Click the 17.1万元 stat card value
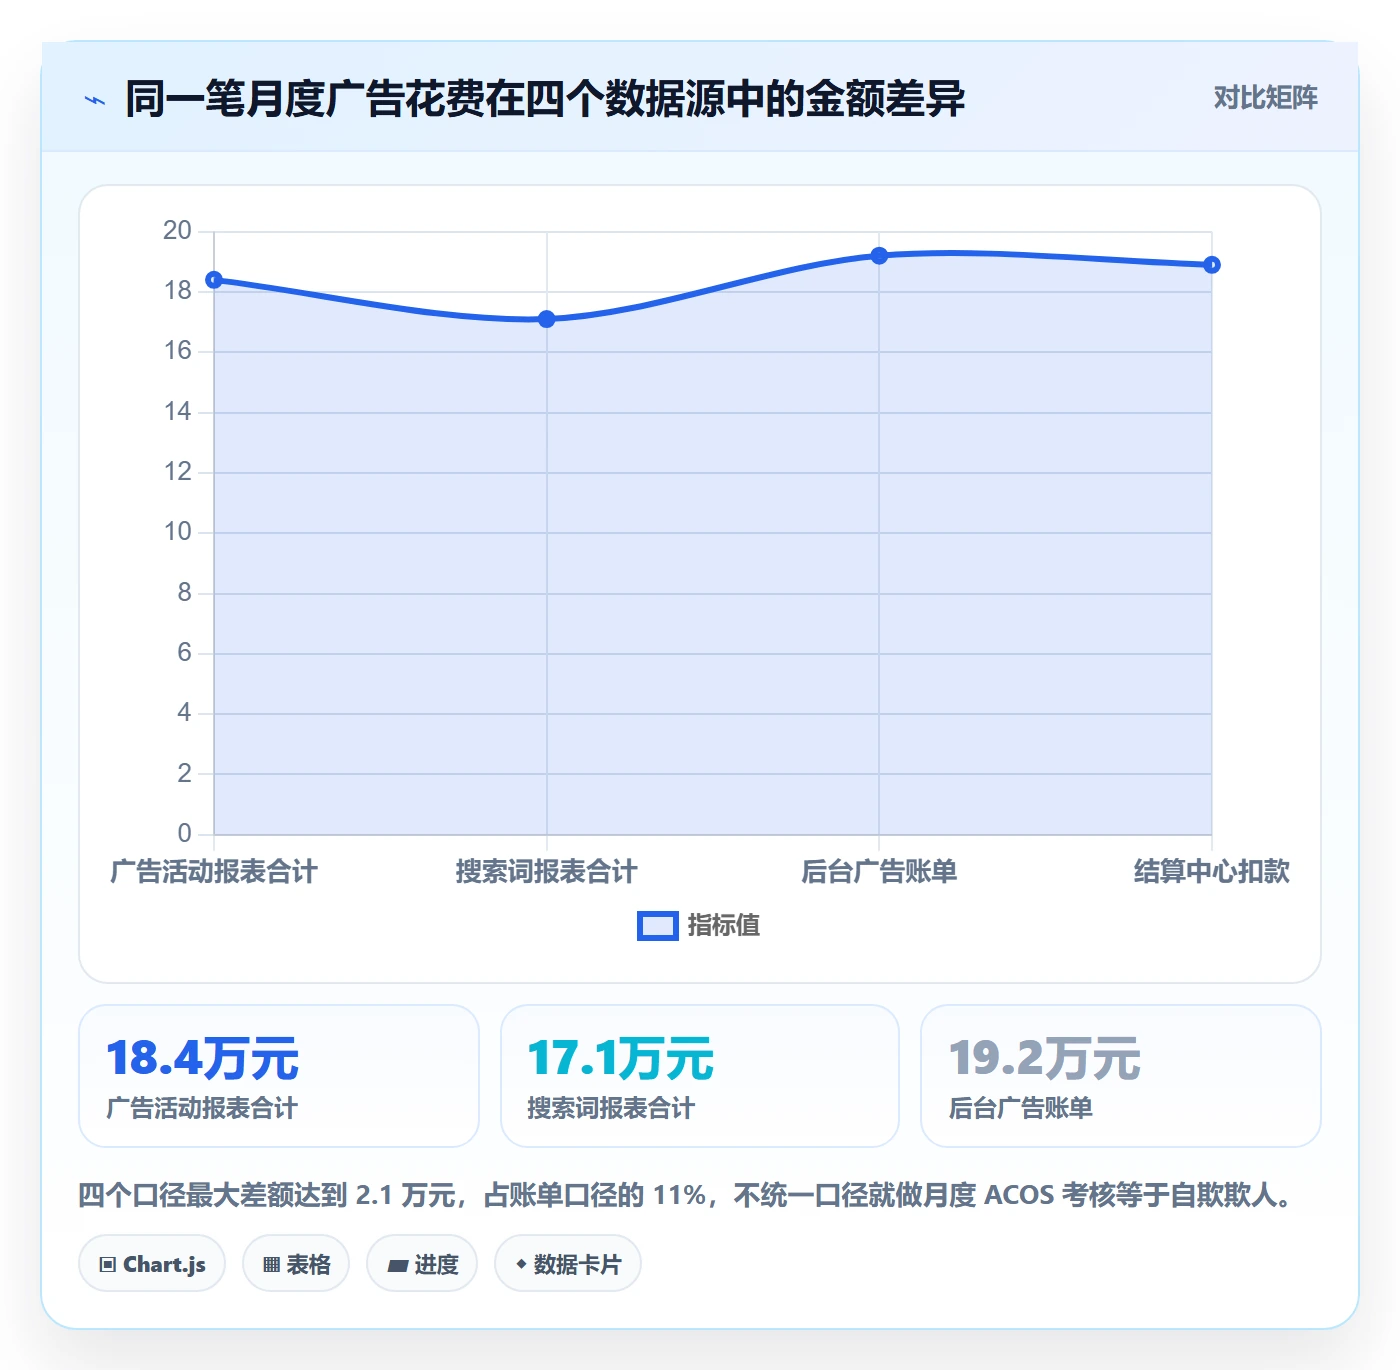 point(621,1058)
